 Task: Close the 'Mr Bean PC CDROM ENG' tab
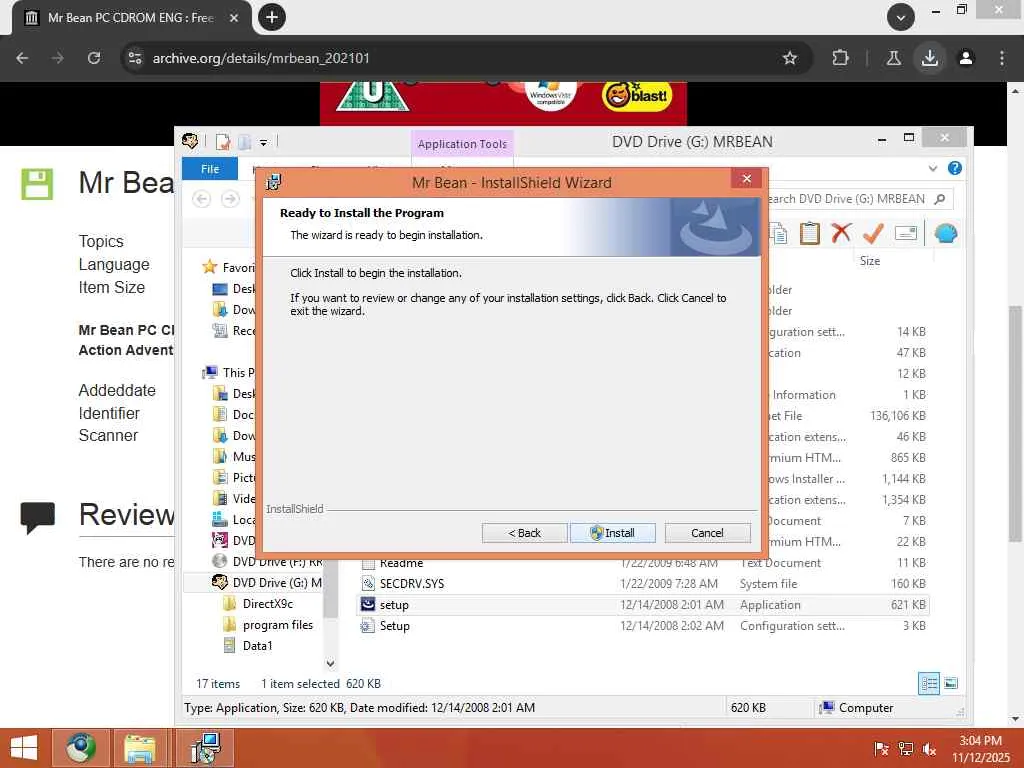[234, 18]
